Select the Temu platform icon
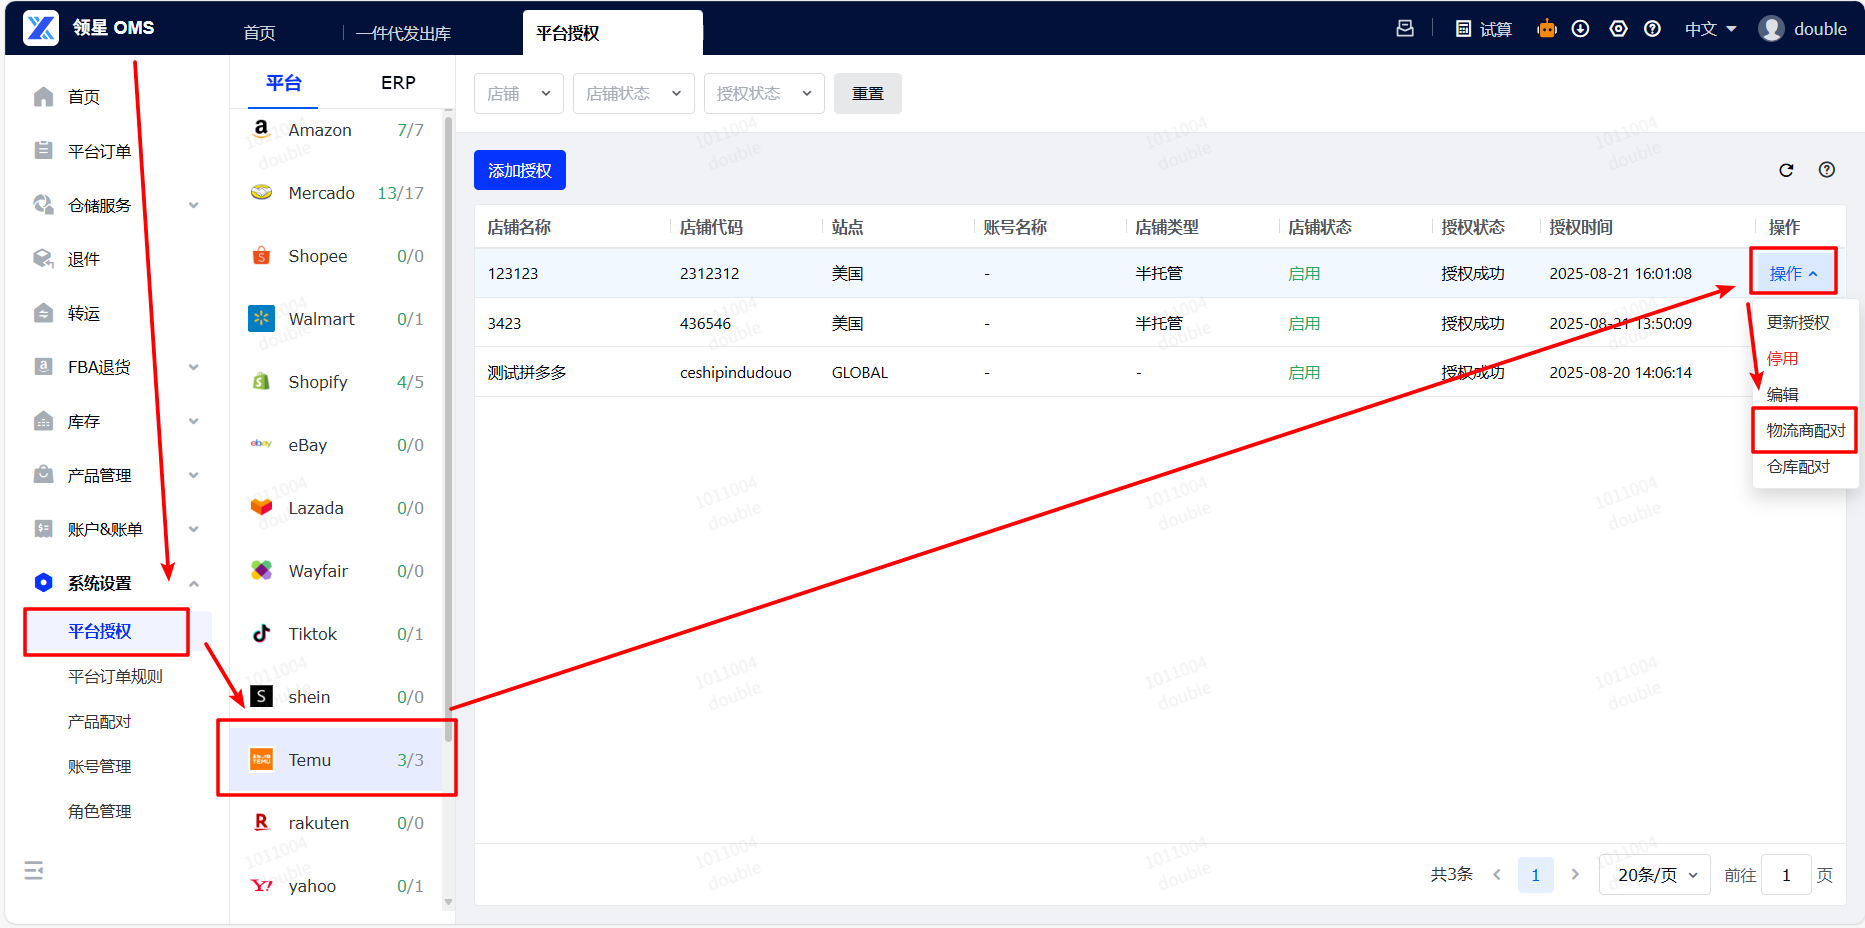1865x928 pixels. click(x=261, y=759)
